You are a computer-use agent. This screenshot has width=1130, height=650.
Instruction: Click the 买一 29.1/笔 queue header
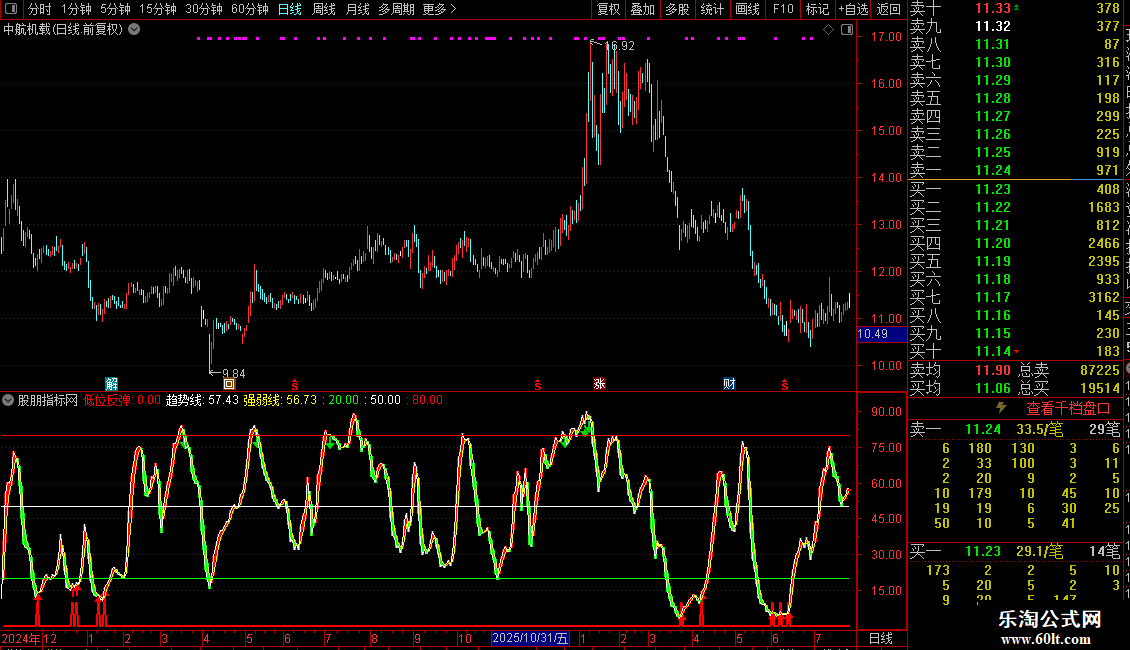pyautogui.click(x=1015, y=552)
